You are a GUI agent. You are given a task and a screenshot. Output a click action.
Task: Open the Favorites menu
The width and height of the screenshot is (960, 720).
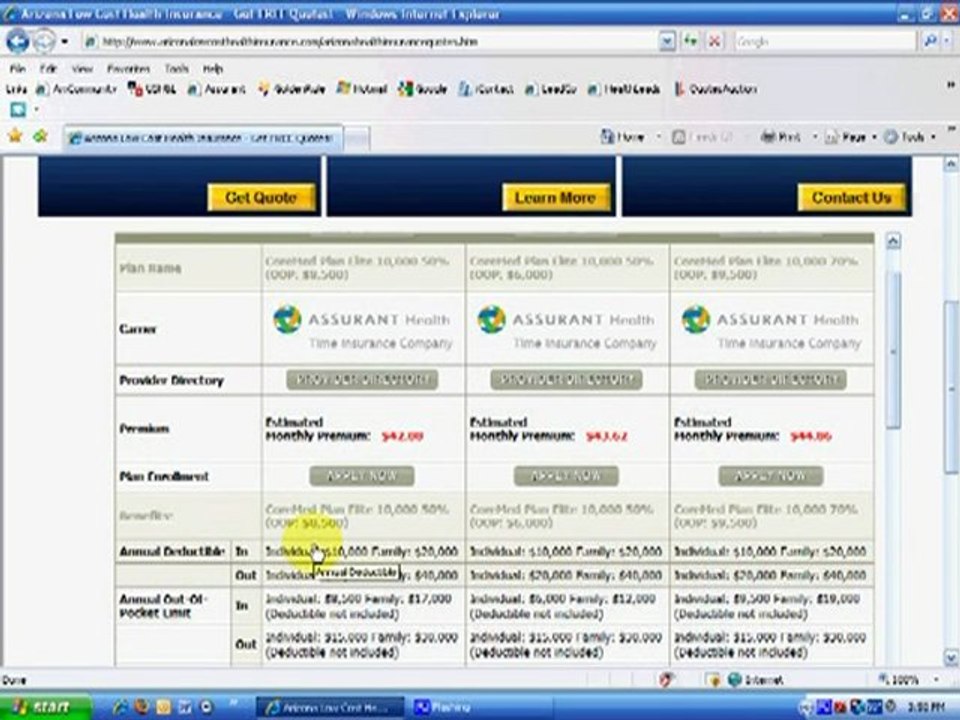(128, 69)
